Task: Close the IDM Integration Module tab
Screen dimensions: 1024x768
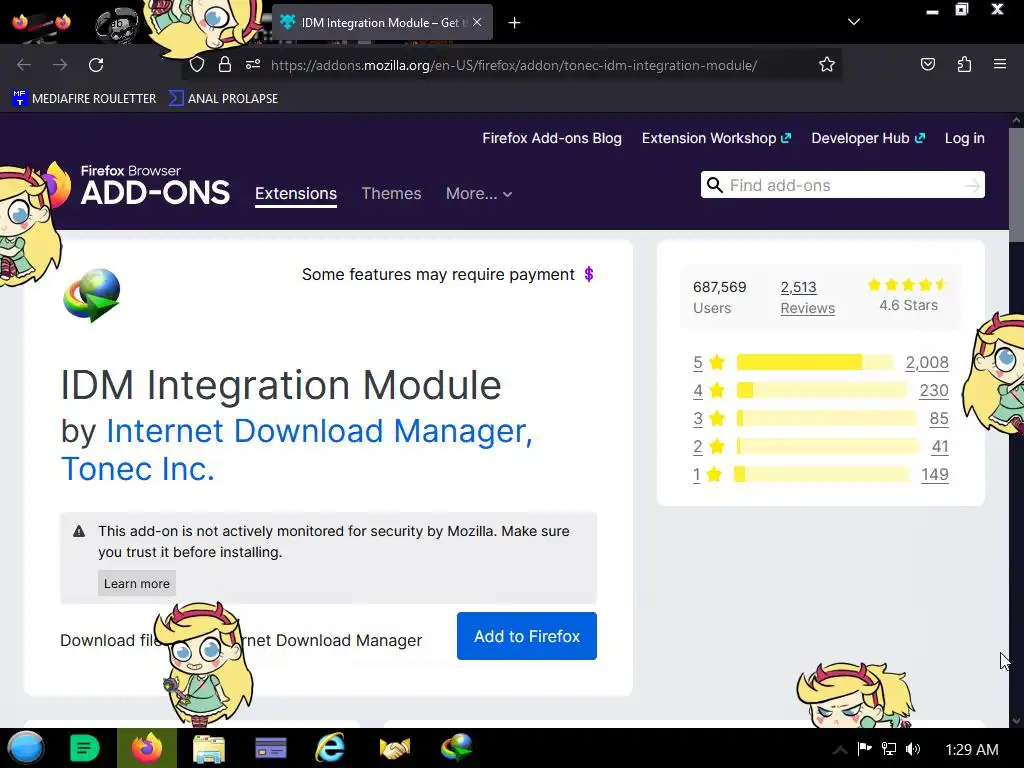Action: point(477,22)
